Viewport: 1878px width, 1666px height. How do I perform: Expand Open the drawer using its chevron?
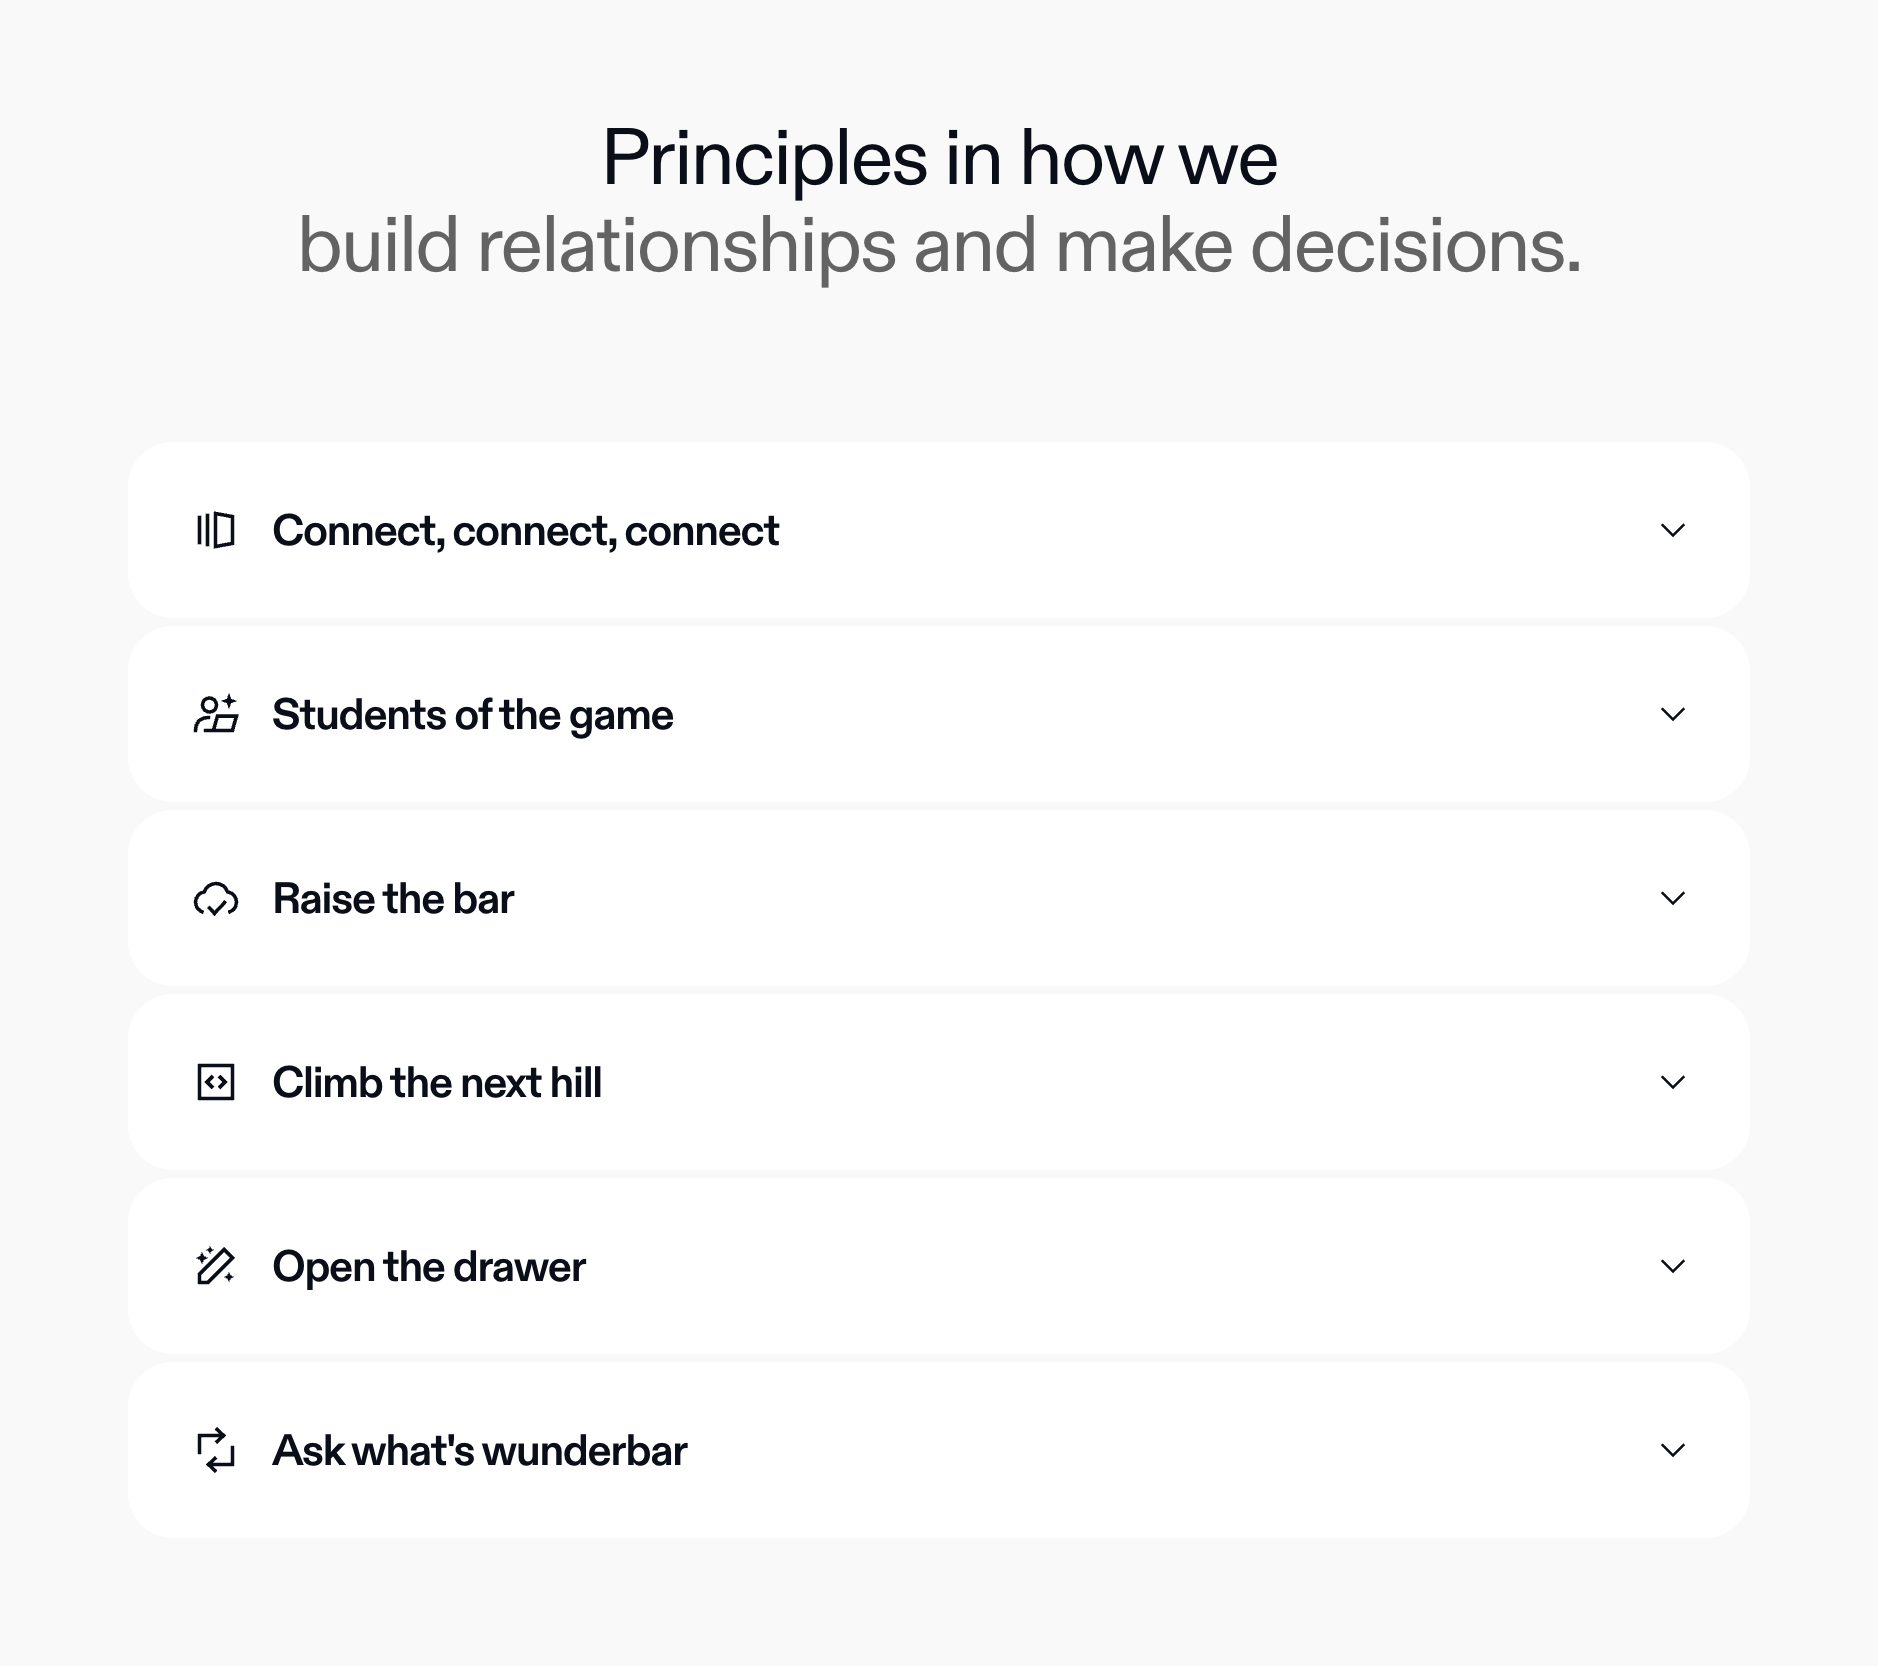coord(1672,1266)
